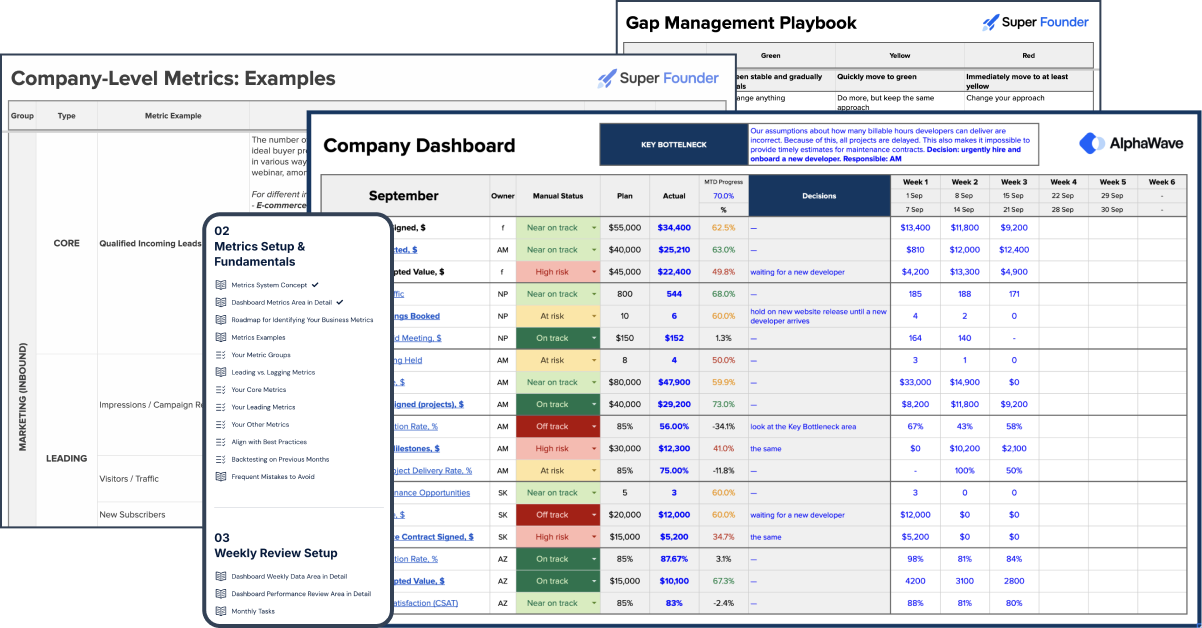The height and width of the screenshot is (628, 1202).
Task: Click the book icon beside Metrics System Concept
Action: coord(221,285)
